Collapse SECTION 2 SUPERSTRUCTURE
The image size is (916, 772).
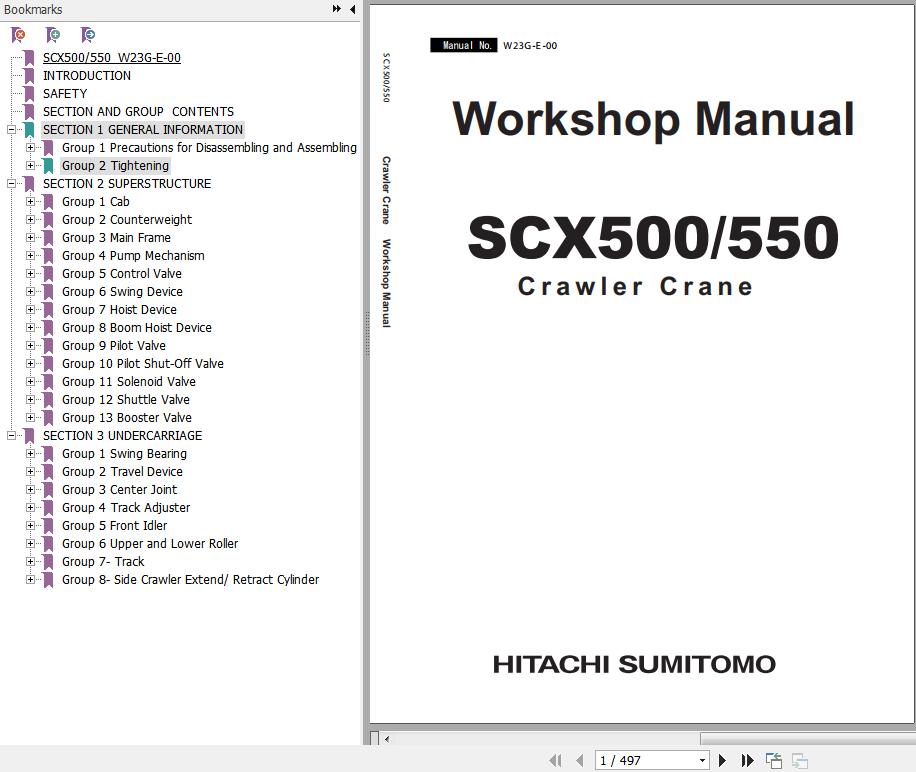click(x=11, y=183)
